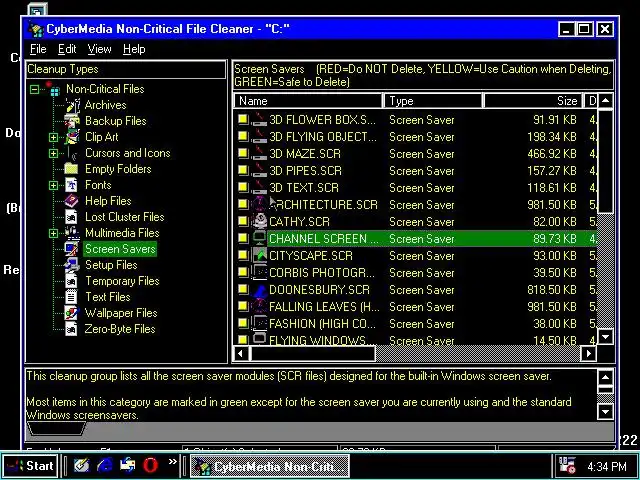Click the Lost Cluster Files icon
Viewport: 640px width, 480px height.
(71, 217)
